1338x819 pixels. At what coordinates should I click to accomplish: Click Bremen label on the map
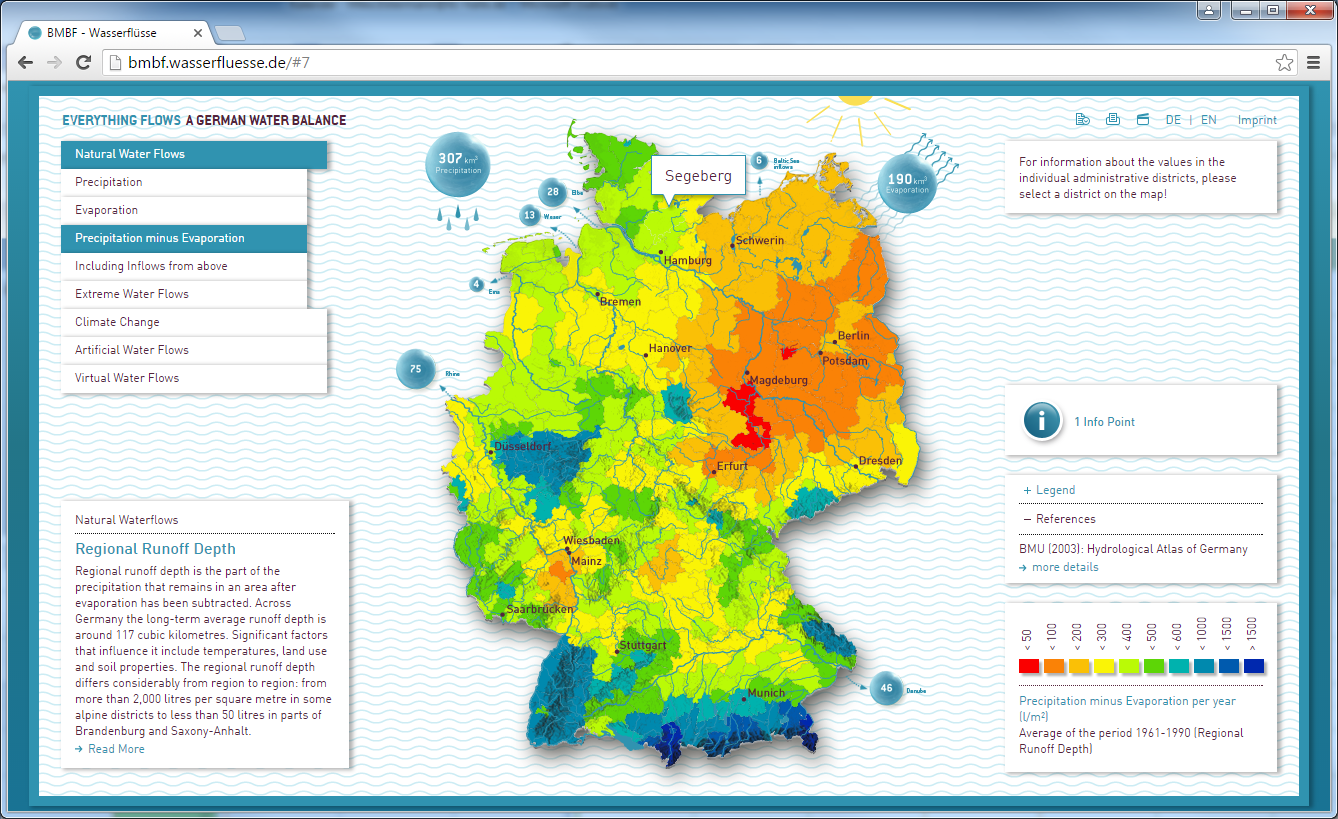619,301
